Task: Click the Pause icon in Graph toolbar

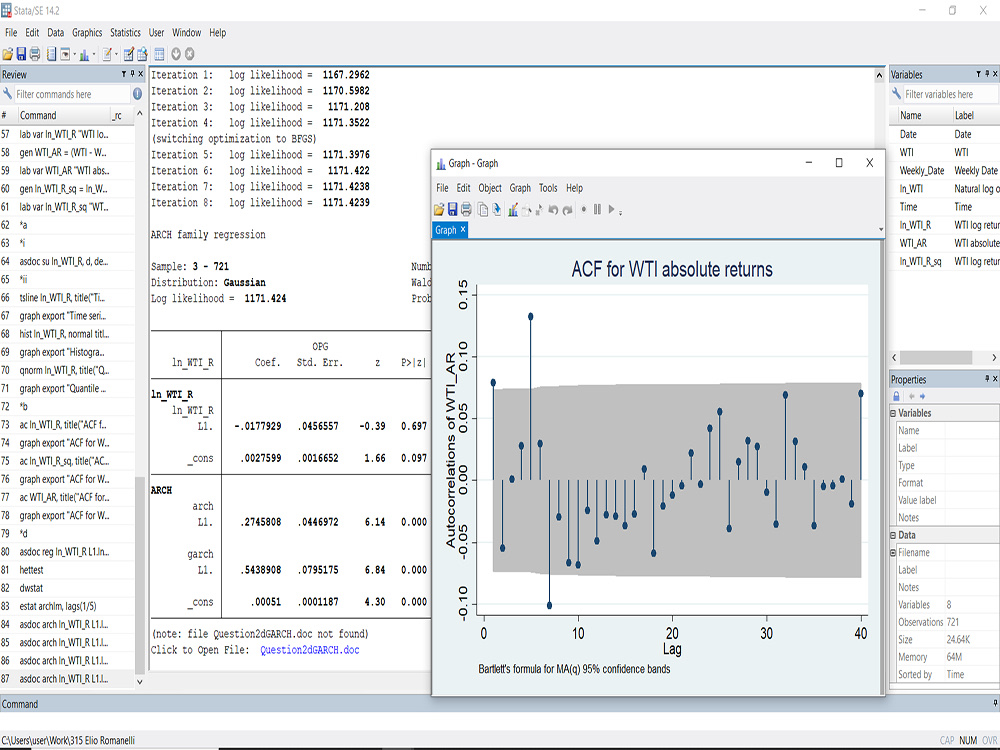Action: point(598,209)
